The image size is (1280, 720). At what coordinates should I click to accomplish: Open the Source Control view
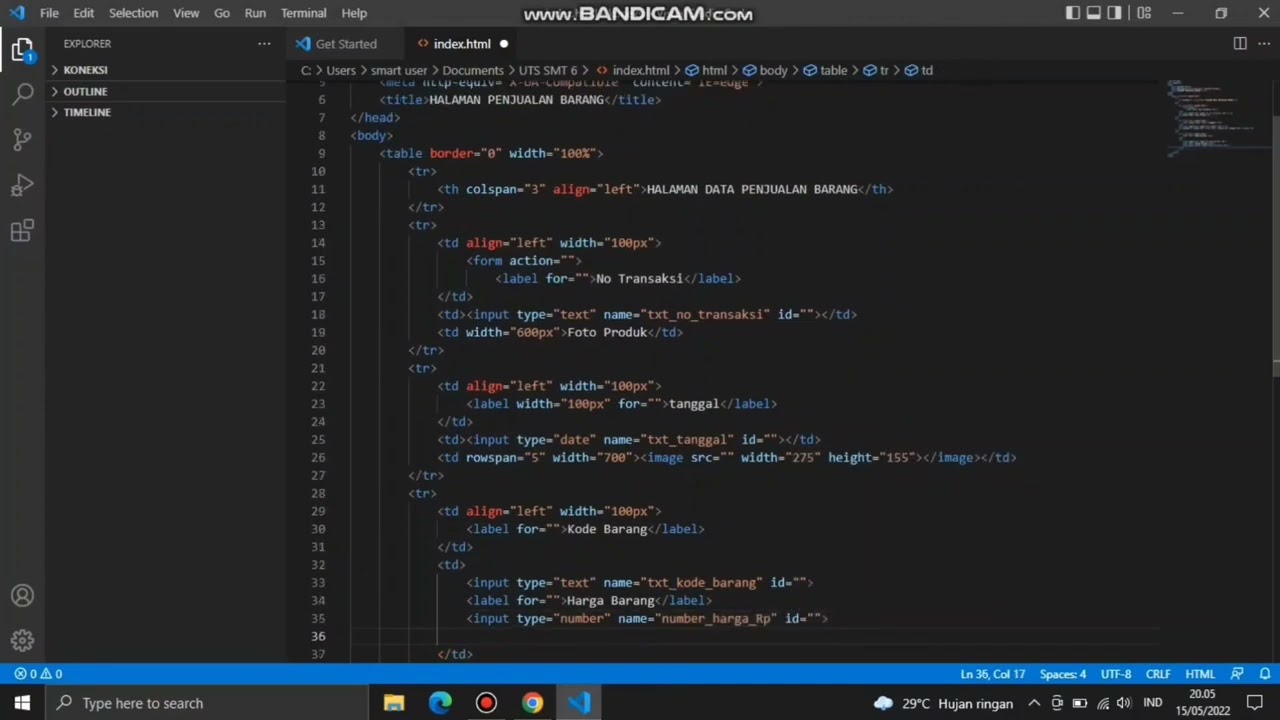(x=22, y=140)
